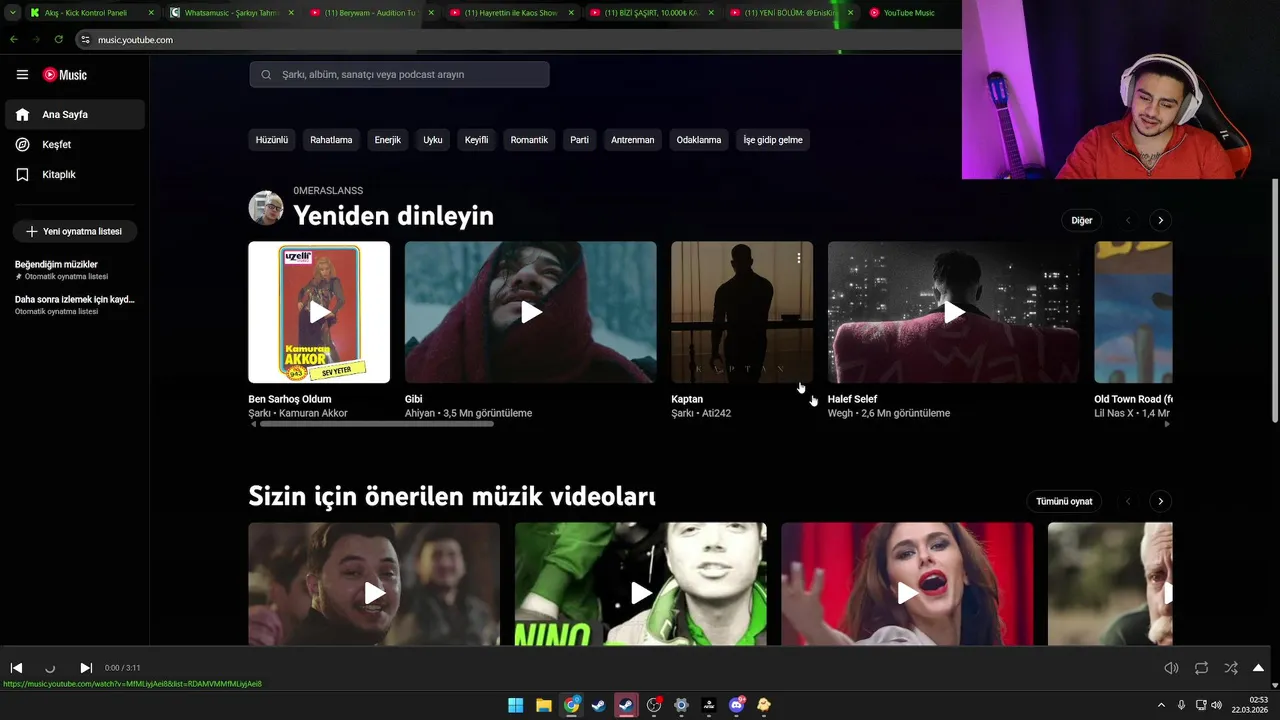Viewport: 1280px width, 720px height.
Task: Select the Hüzünlü mood chip
Action: pos(272,140)
